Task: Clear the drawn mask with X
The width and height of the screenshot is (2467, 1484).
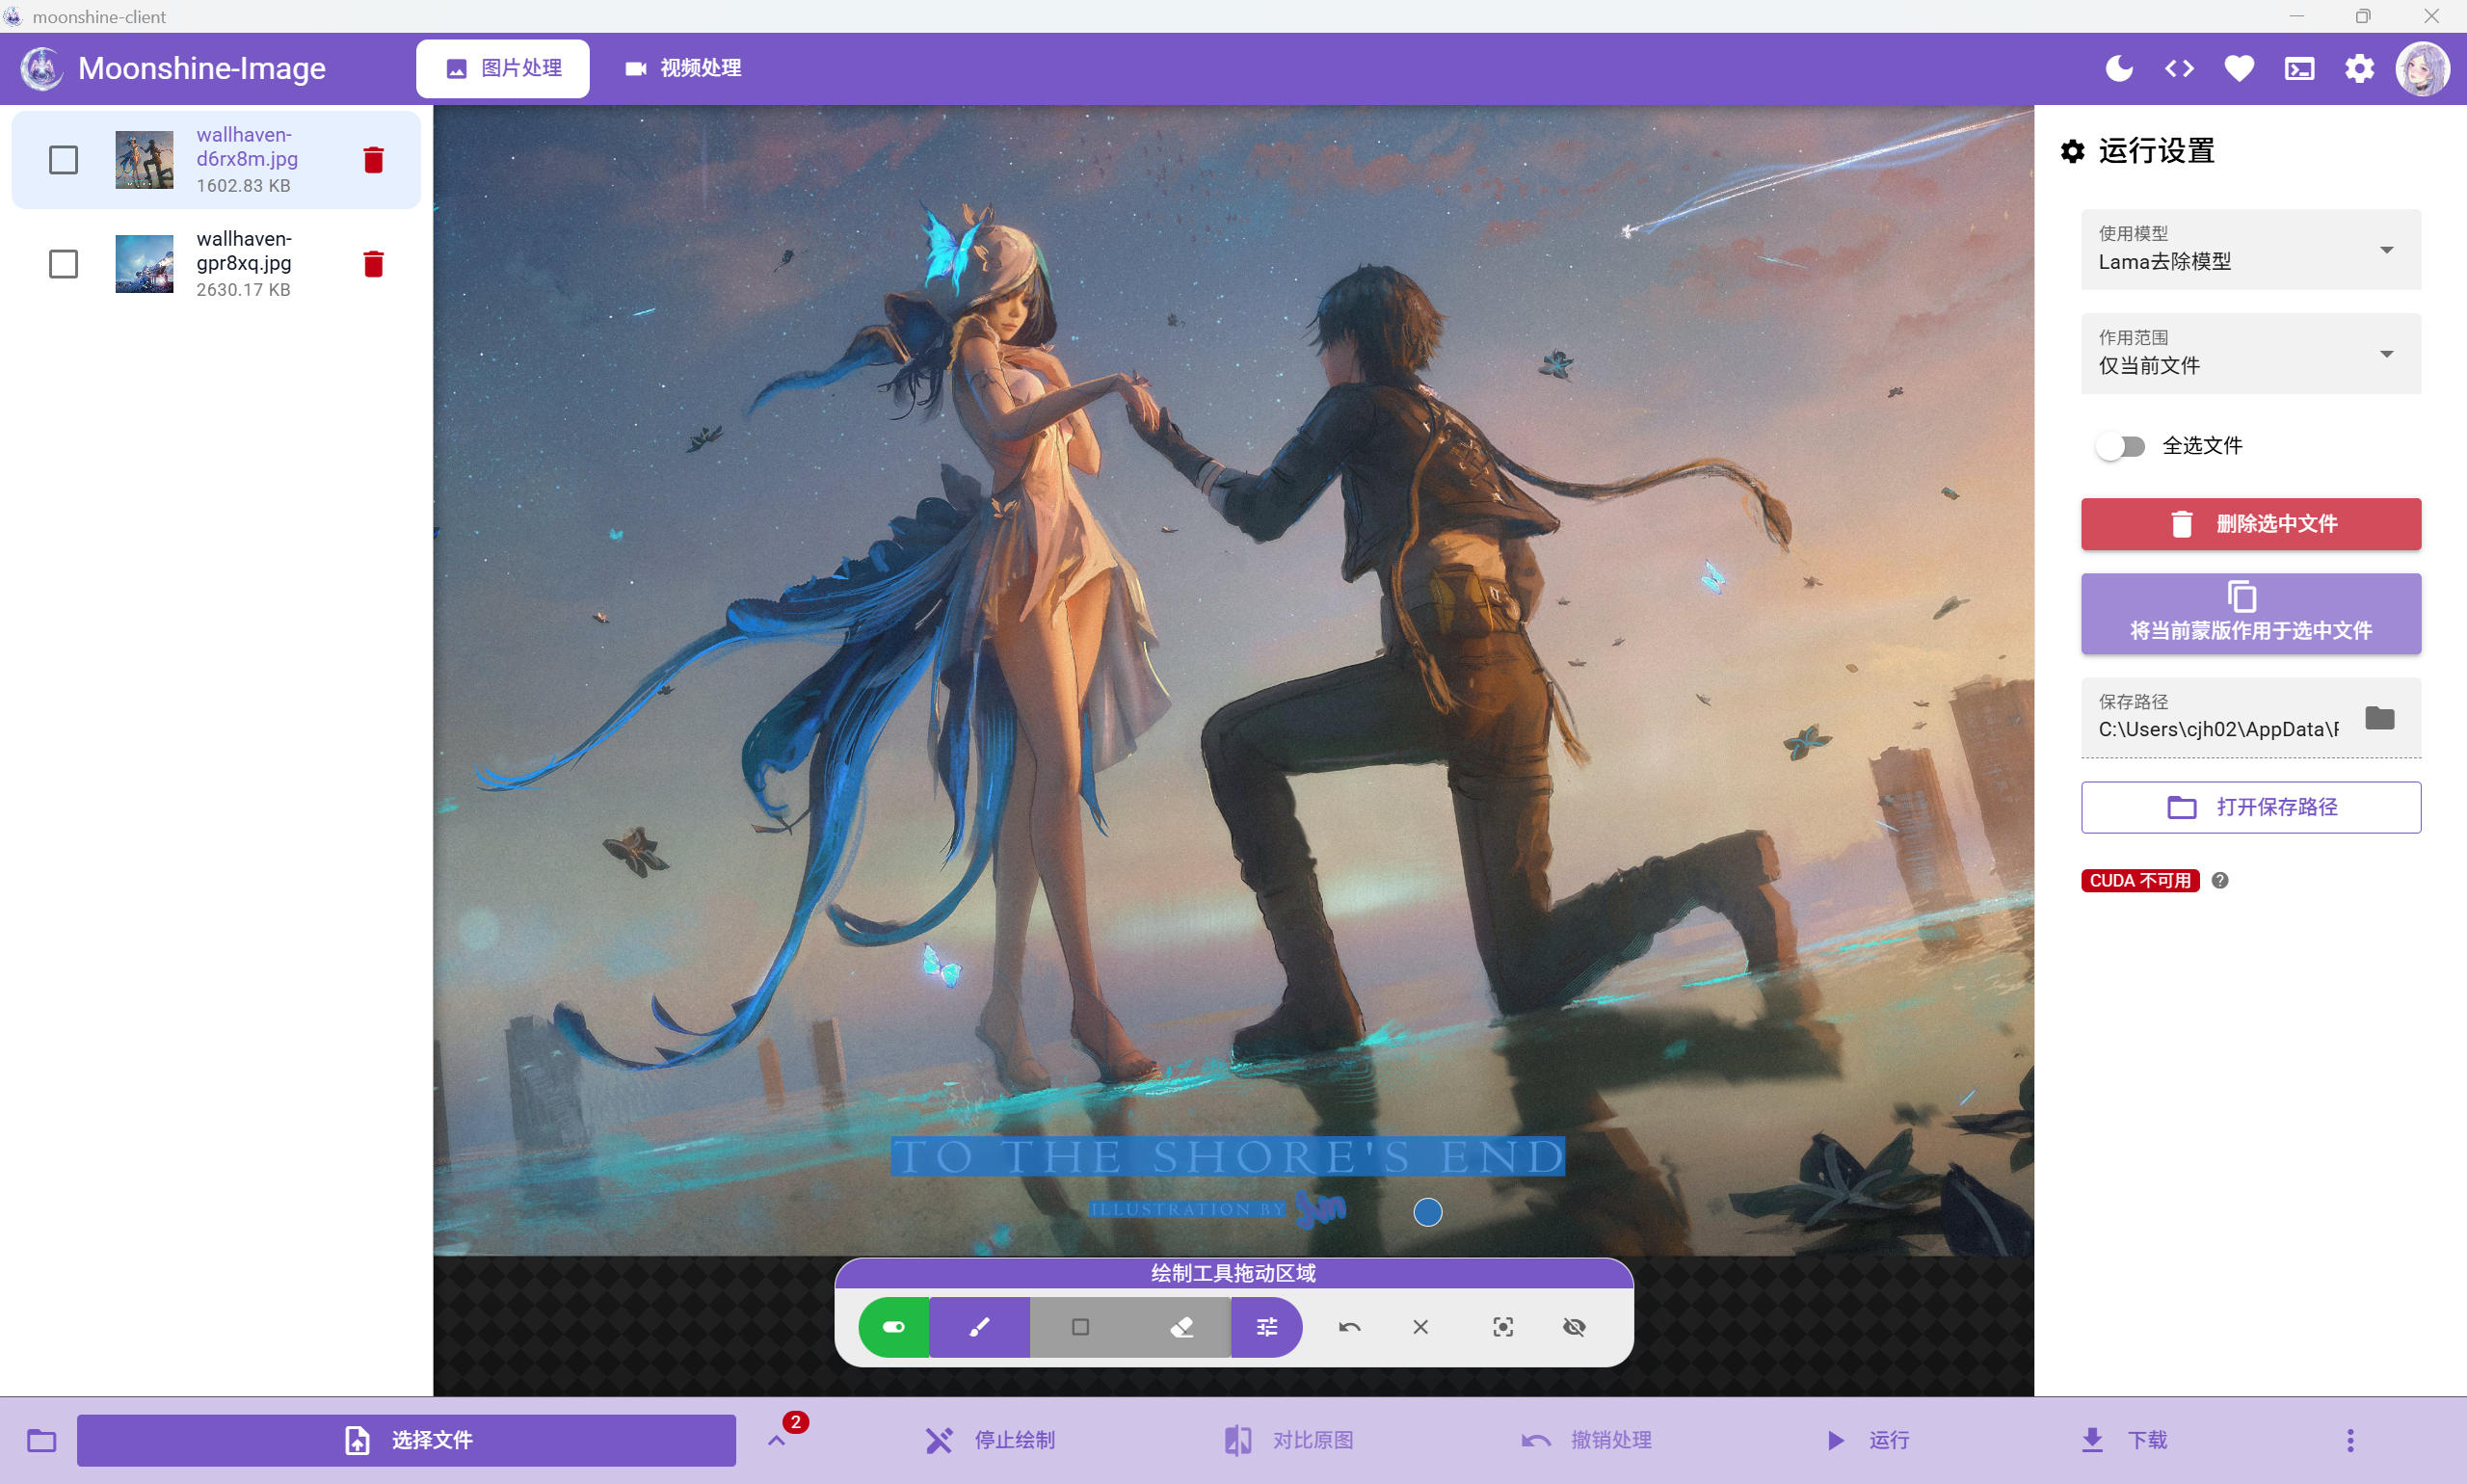Action: [x=1420, y=1327]
